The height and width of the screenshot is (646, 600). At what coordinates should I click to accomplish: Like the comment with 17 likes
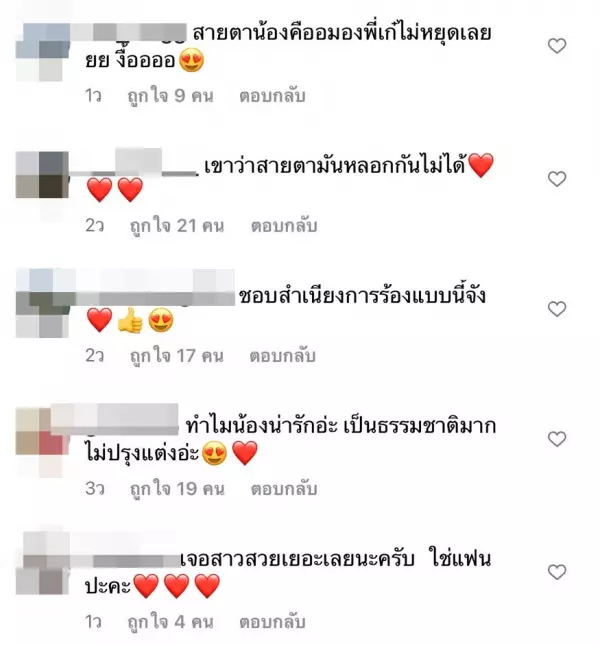[557, 309]
